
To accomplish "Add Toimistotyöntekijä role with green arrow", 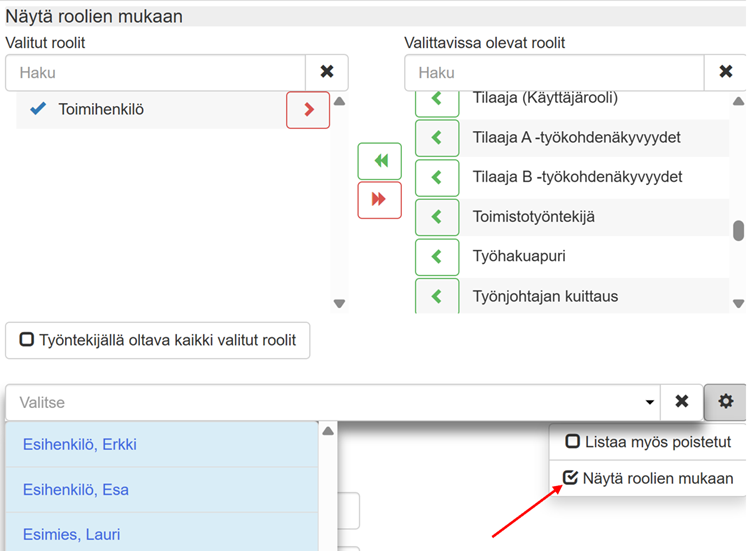I will (436, 217).
